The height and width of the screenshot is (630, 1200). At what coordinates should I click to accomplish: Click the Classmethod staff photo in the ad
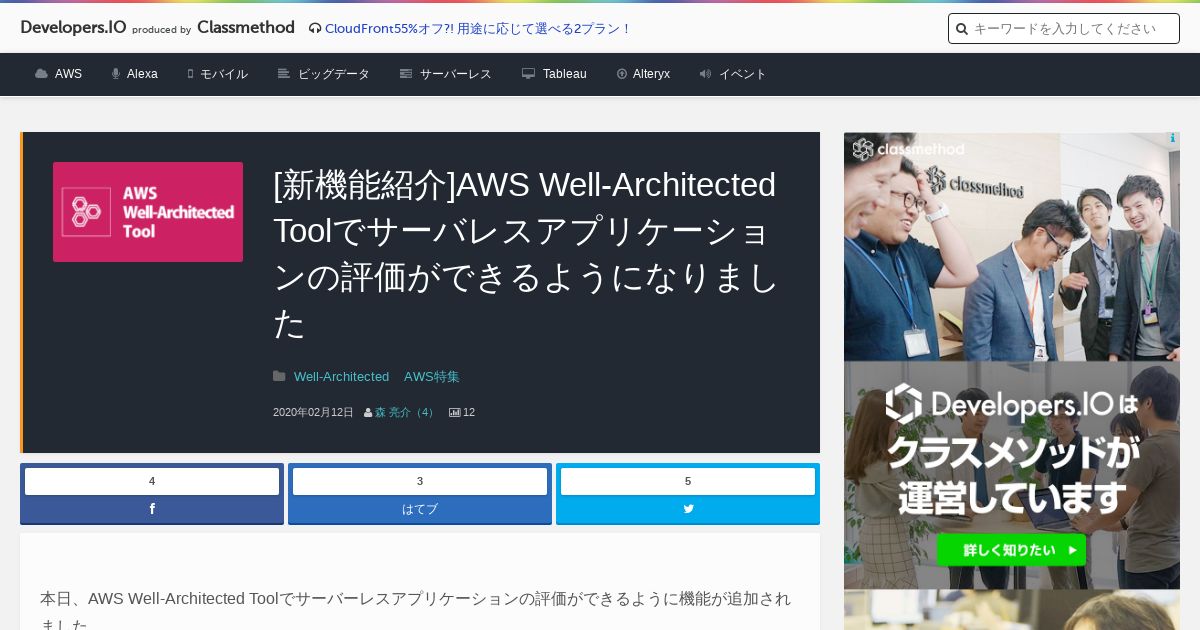[1012, 247]
